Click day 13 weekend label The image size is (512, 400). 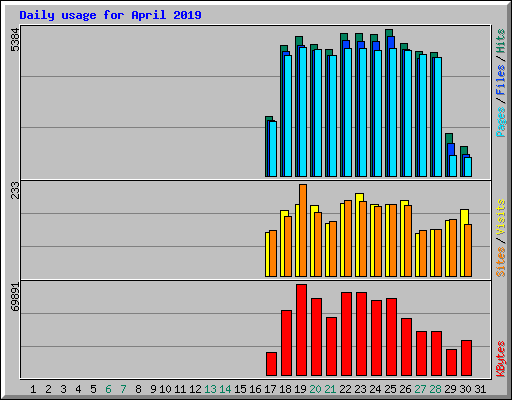(x=210, y=389)
